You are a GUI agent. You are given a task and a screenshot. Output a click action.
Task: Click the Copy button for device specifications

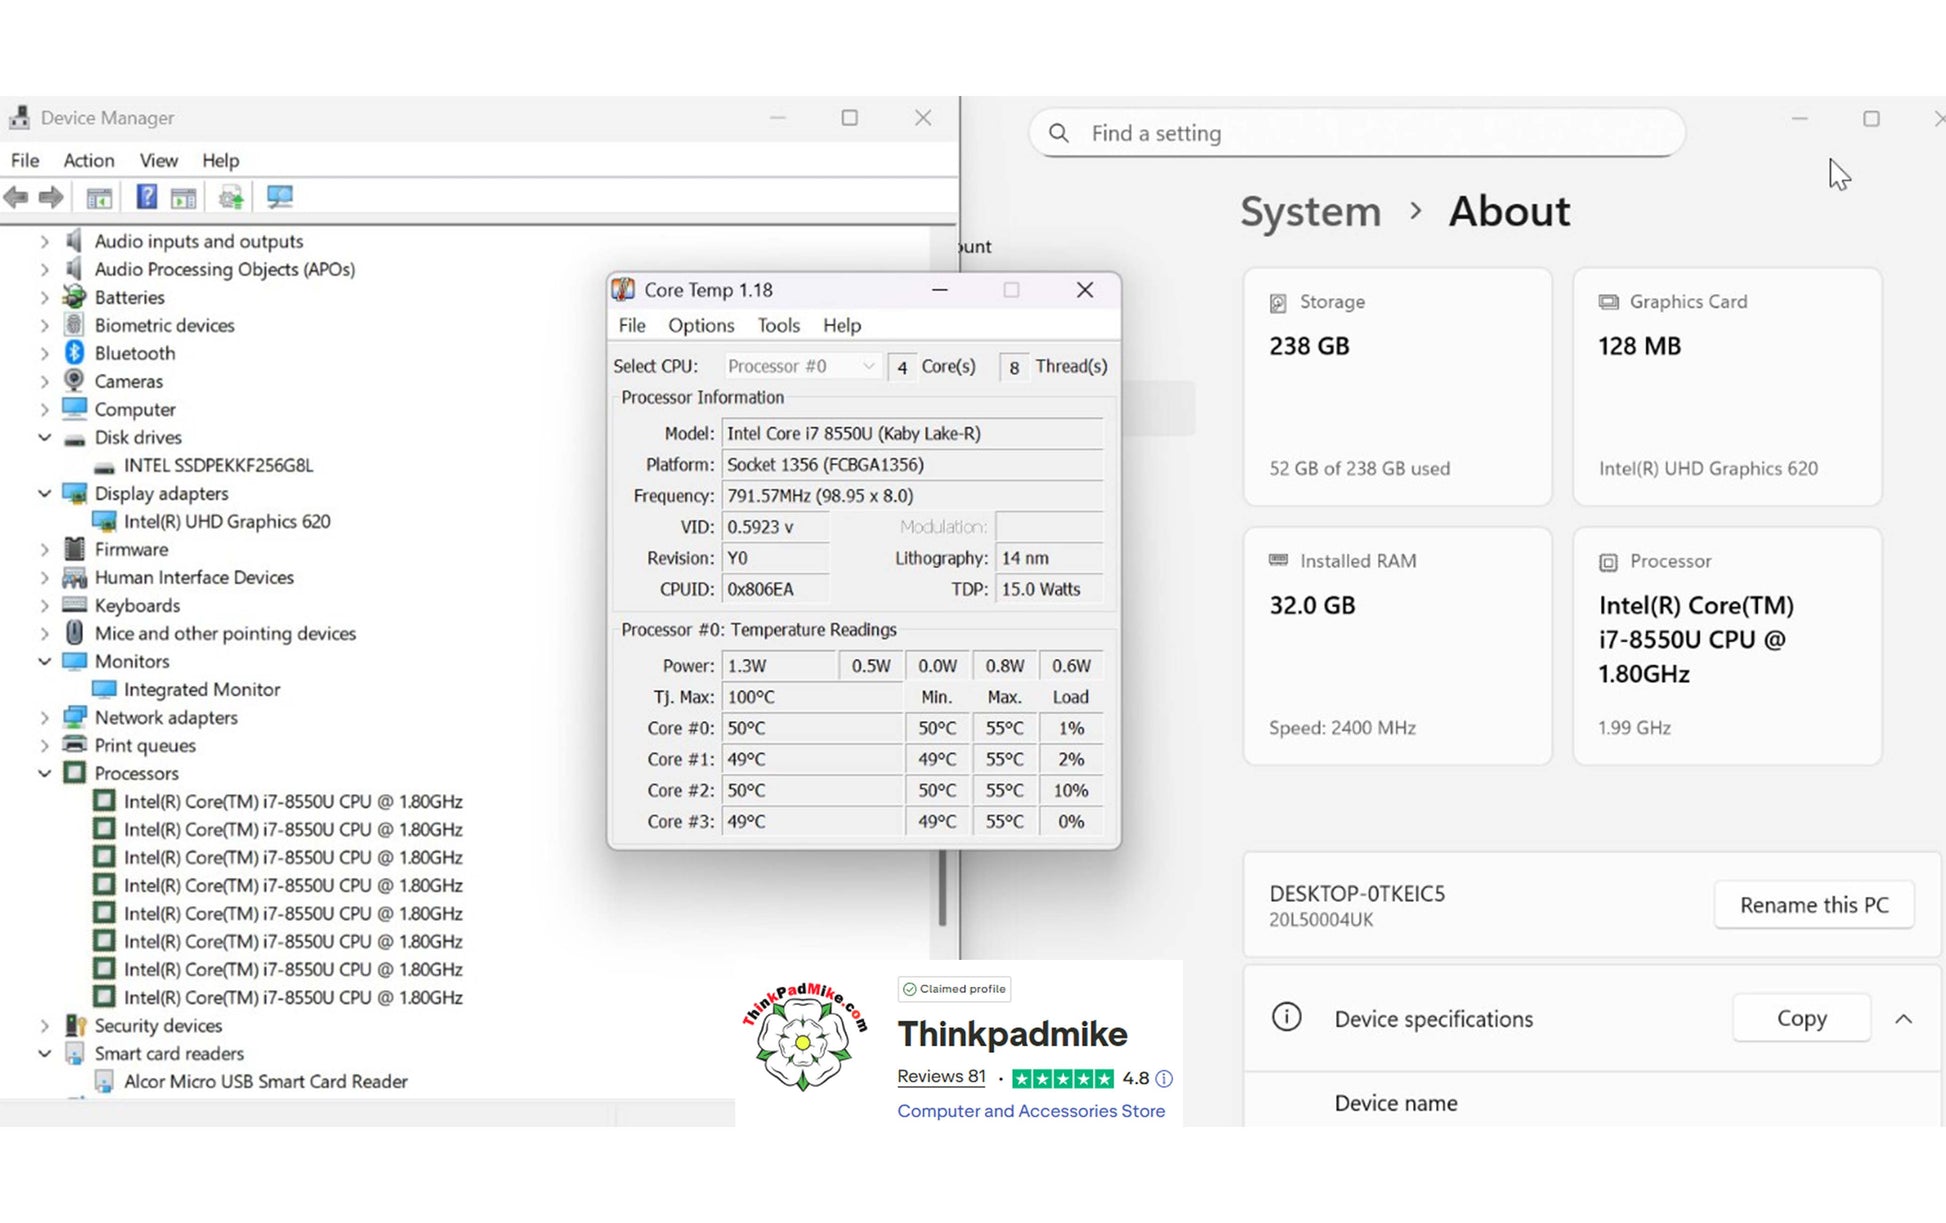(x=1800, y=1019)
